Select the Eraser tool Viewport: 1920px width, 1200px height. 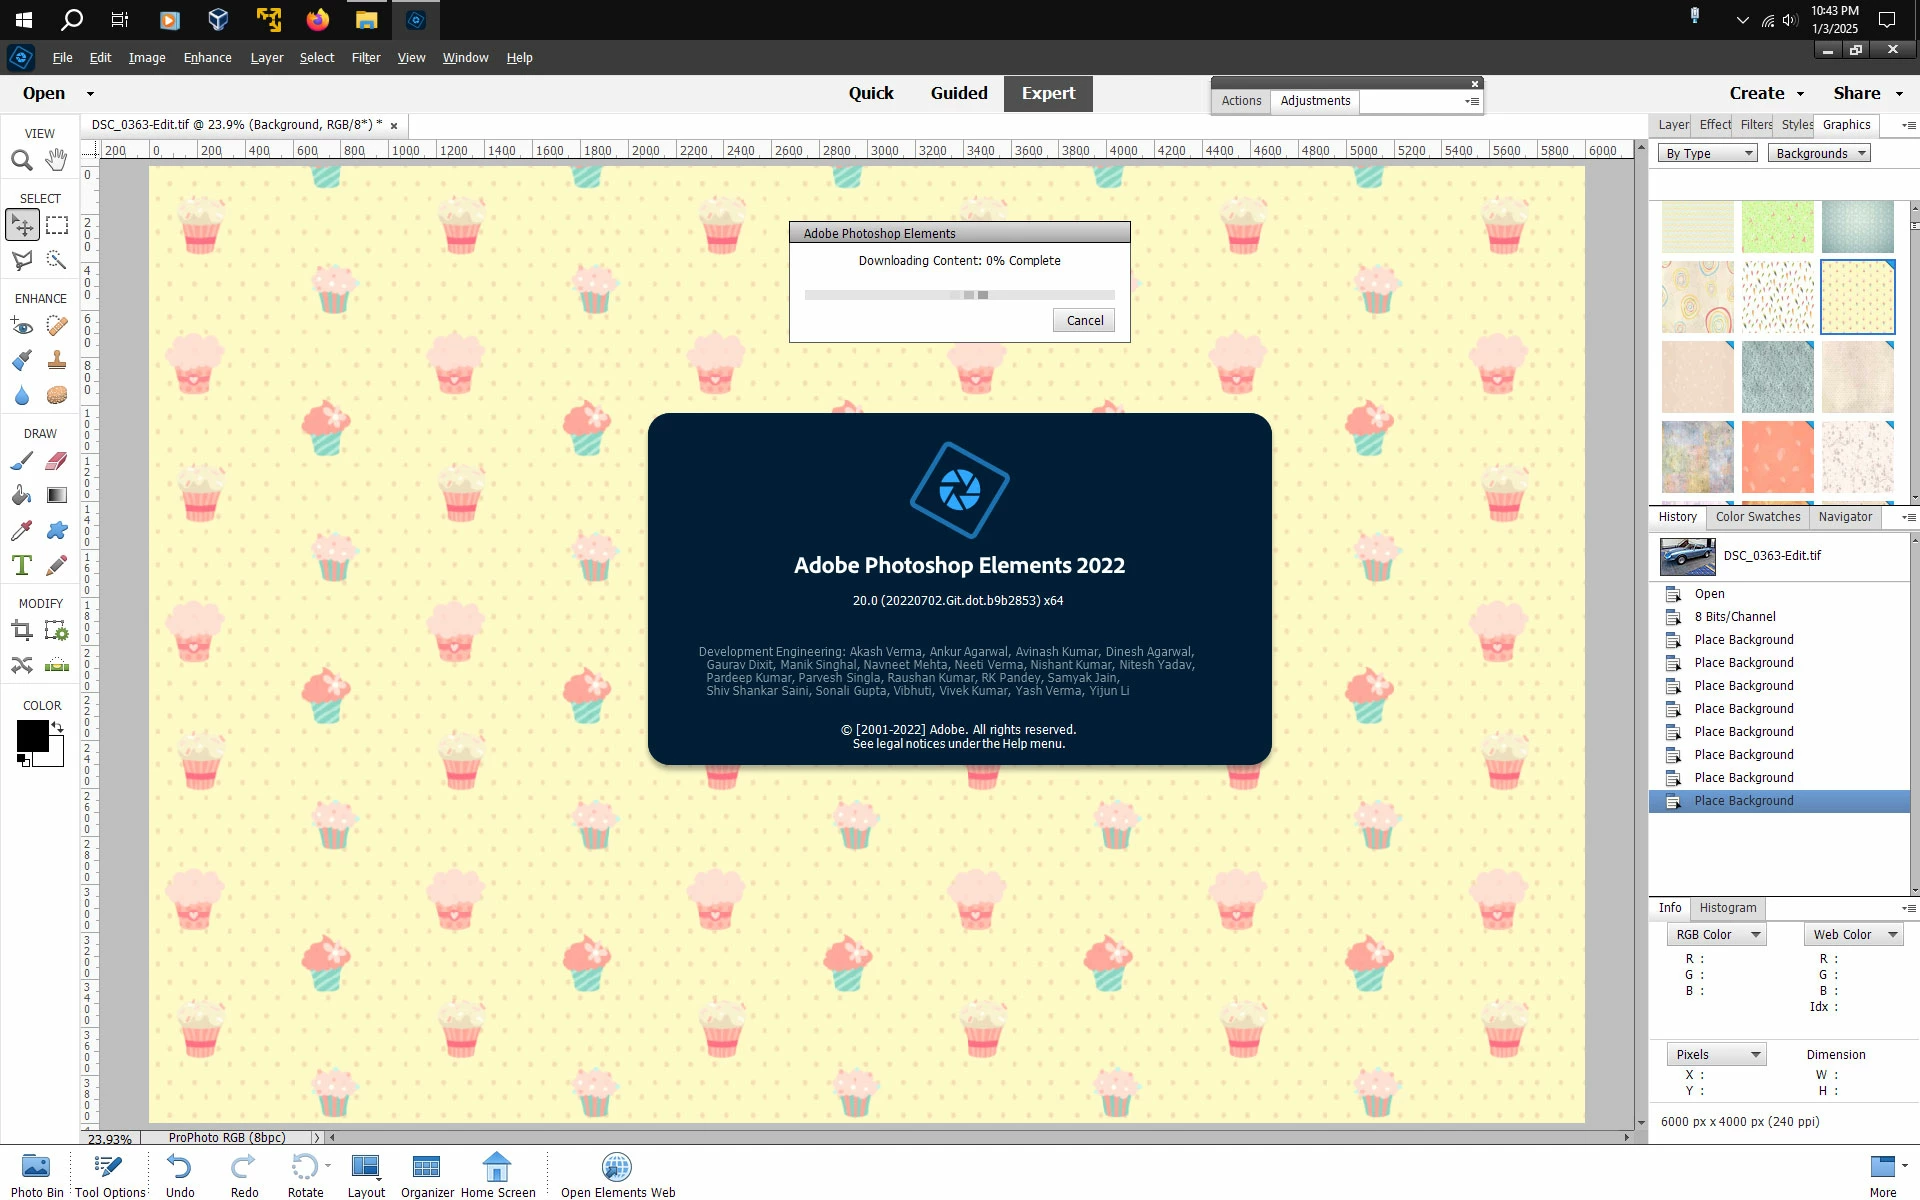57,461
